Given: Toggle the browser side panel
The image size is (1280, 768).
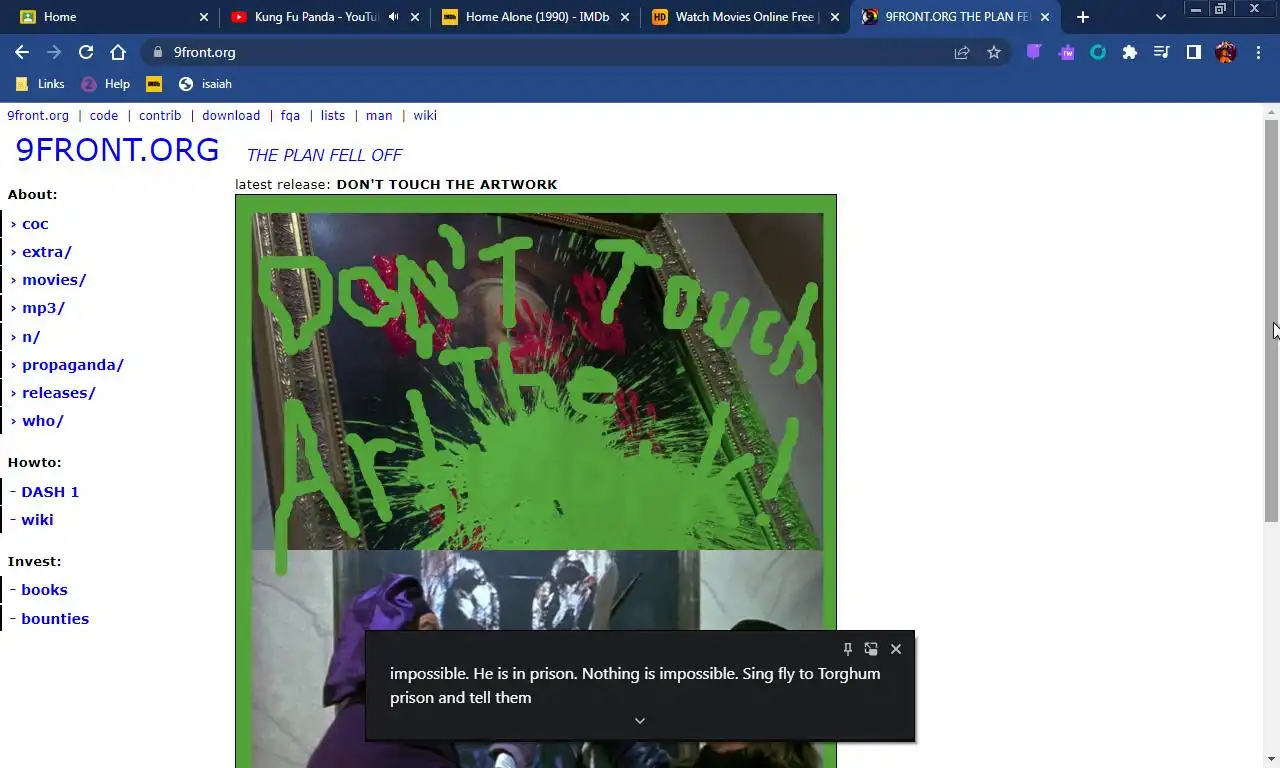Looking at the screenshot, I should pyautogui.click(x=1194, y=52).
